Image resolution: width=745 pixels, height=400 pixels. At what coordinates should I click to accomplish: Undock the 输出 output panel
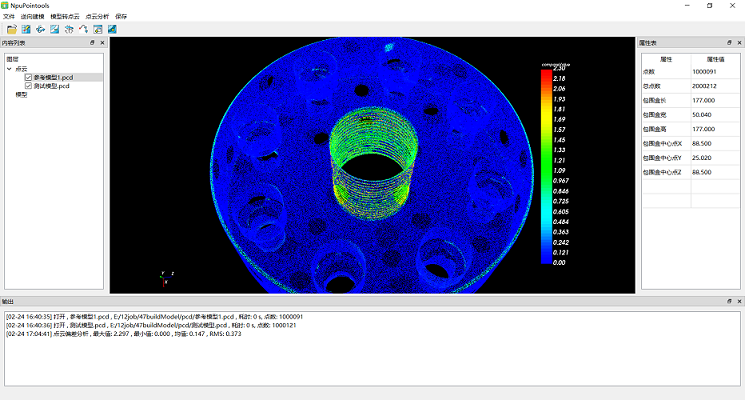(728, 300)
